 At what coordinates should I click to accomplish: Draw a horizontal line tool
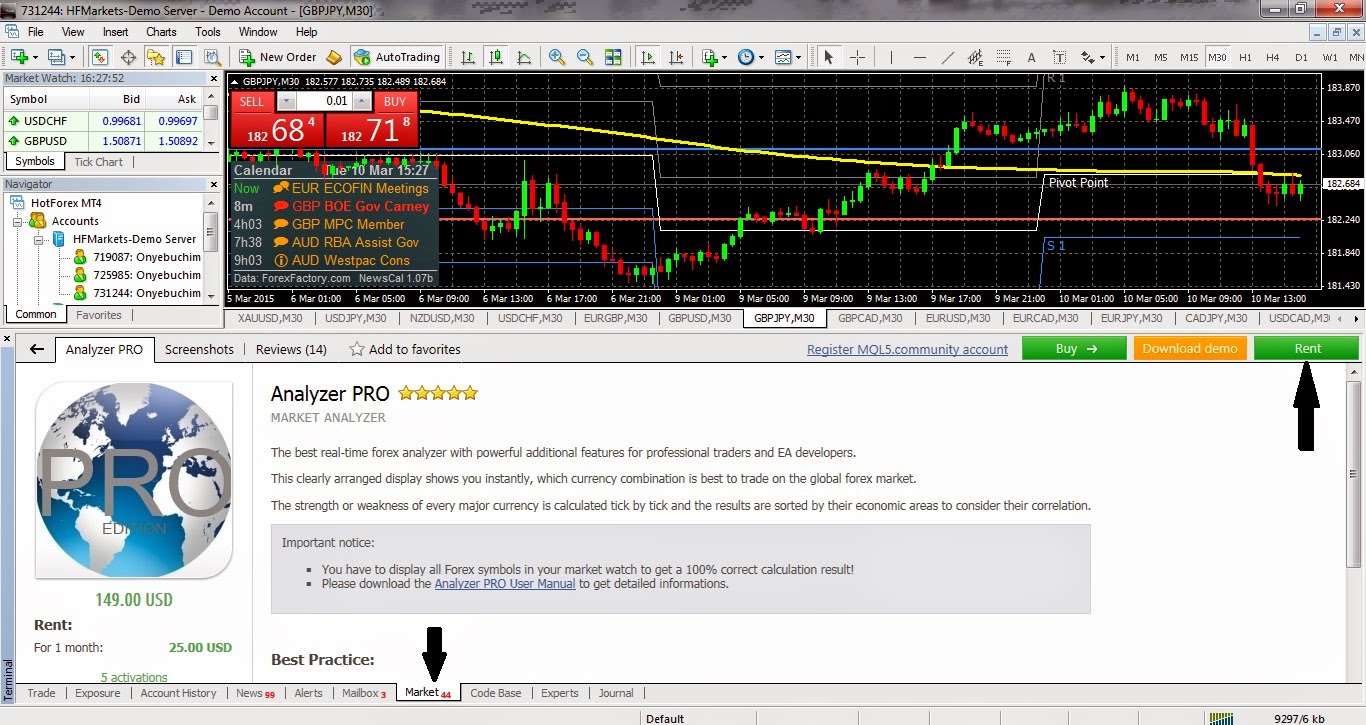pyautogui.click(x=920, y=57)
